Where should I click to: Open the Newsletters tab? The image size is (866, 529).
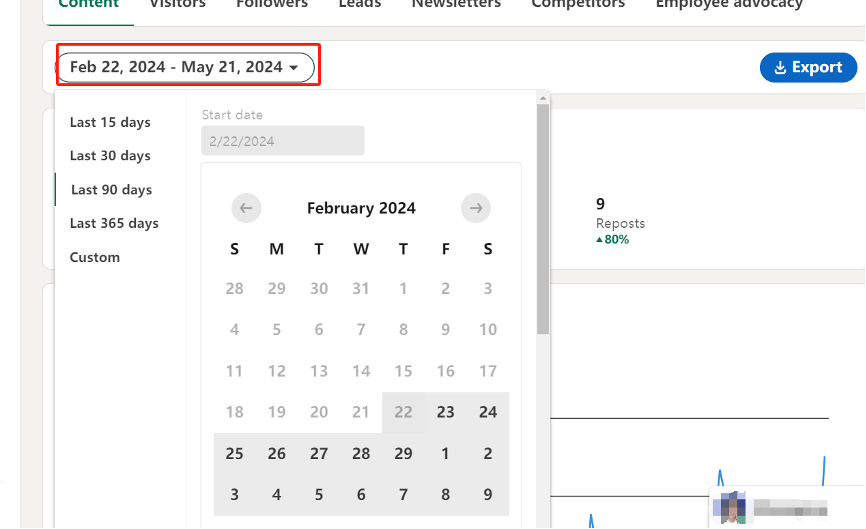coord(456,4)
